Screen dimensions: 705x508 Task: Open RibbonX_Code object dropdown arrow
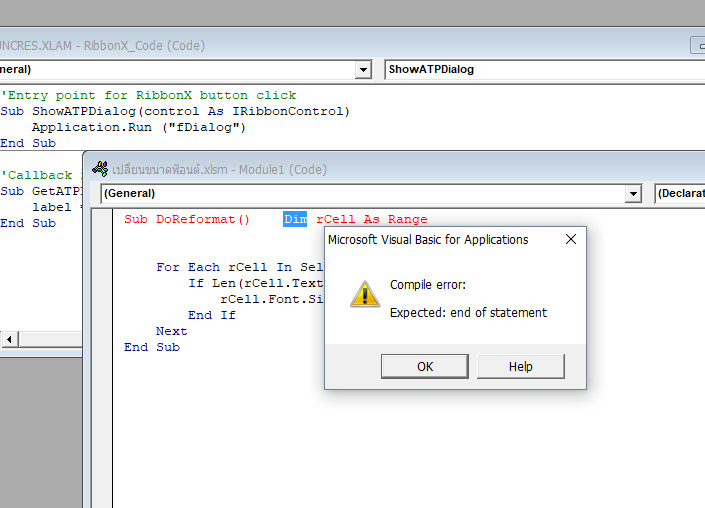[x=363, y=70]
